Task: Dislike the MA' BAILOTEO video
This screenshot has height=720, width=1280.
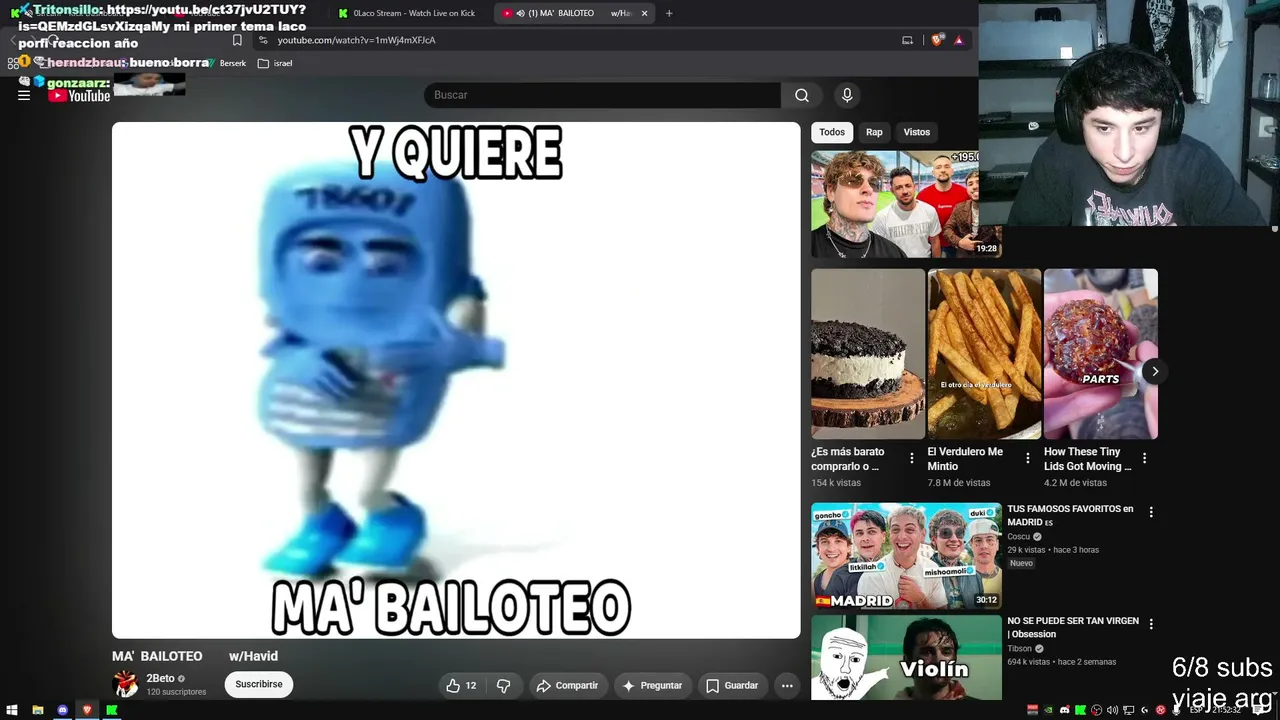Action: 504,685
